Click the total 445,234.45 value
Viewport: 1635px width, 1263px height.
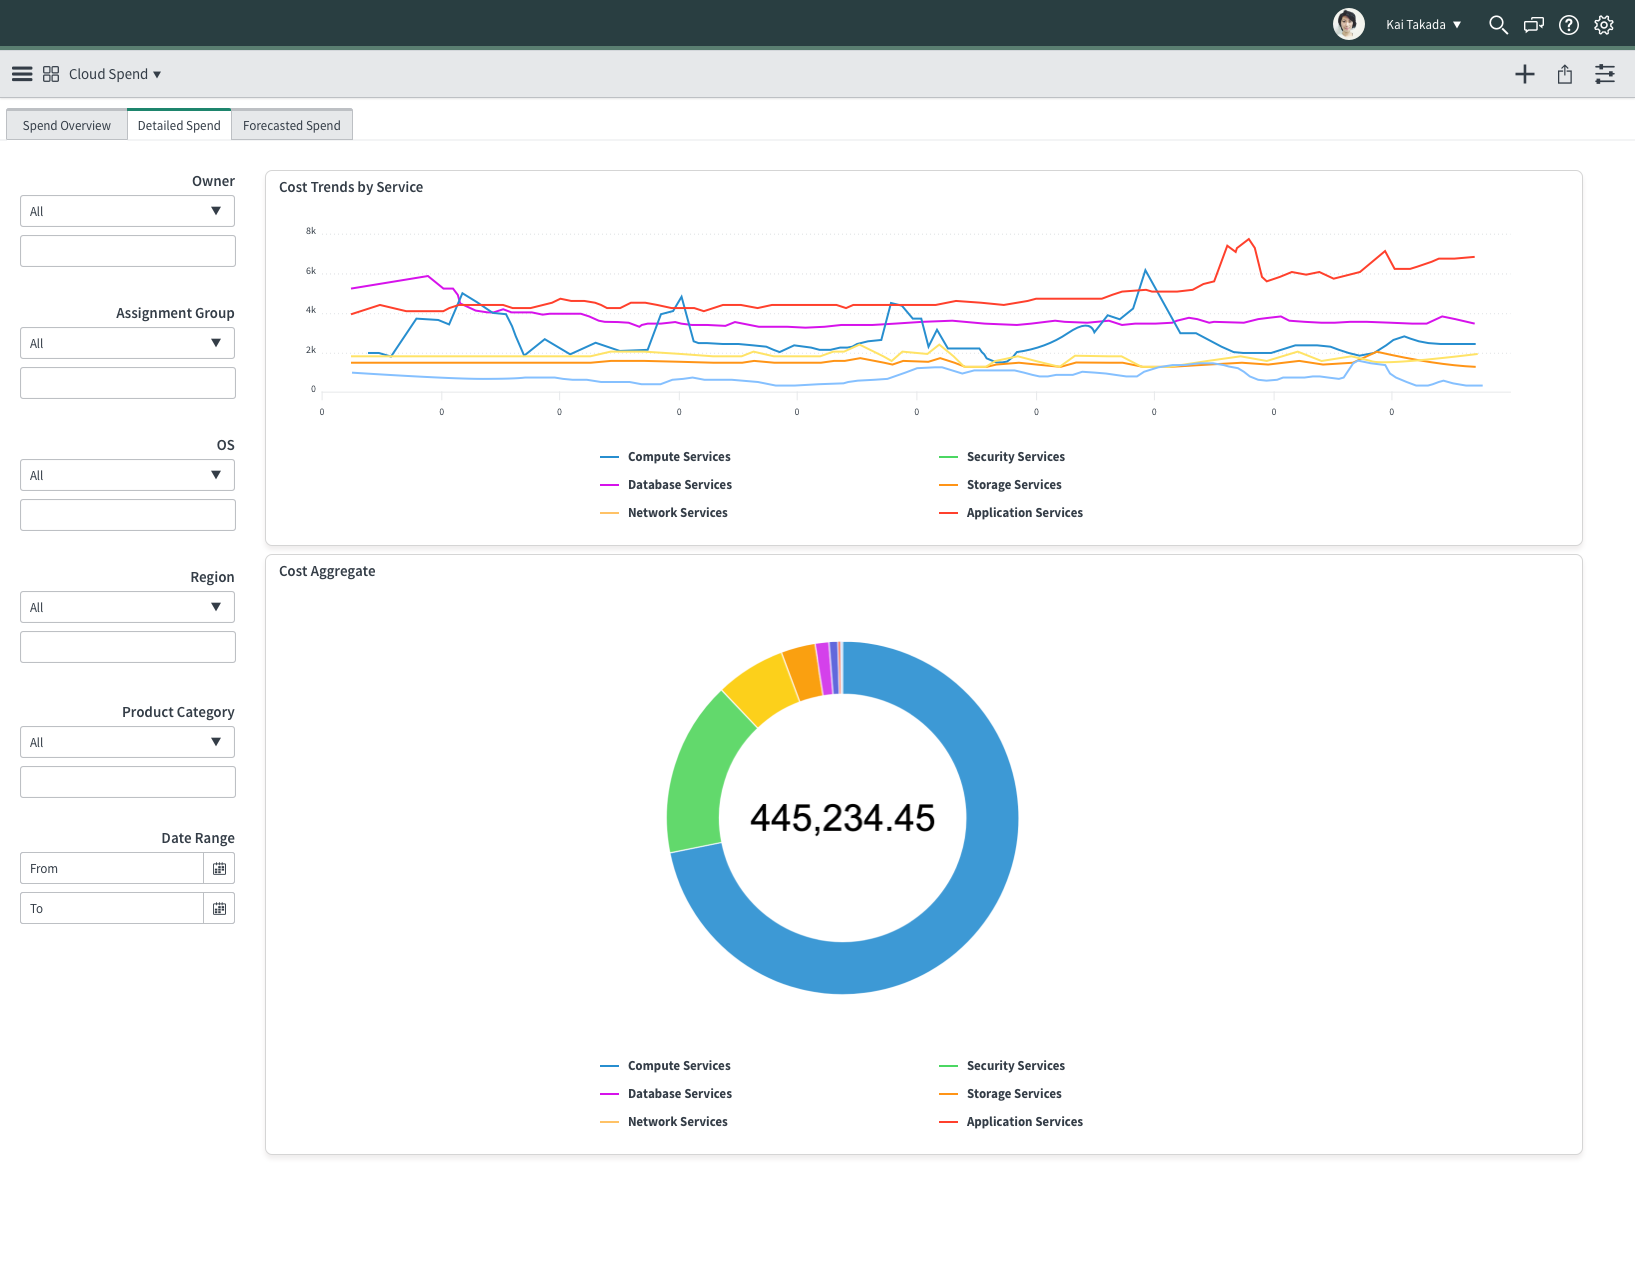842,818
